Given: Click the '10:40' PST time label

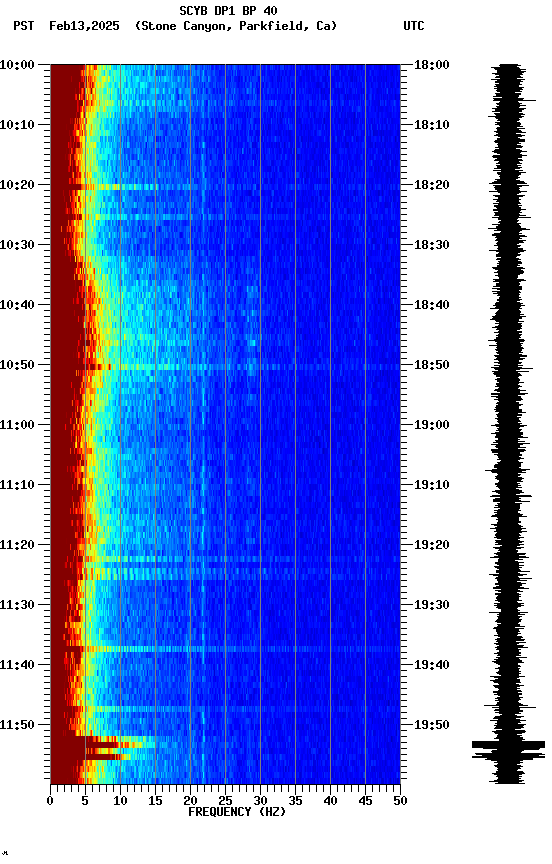Looking at the screenshot, I should pyautogui.click(x=17, y=305).
